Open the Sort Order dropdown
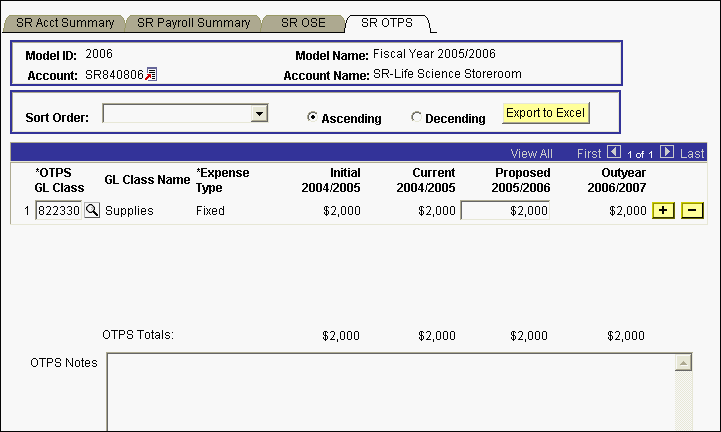The image size is (721, 432). coord(259,114)
